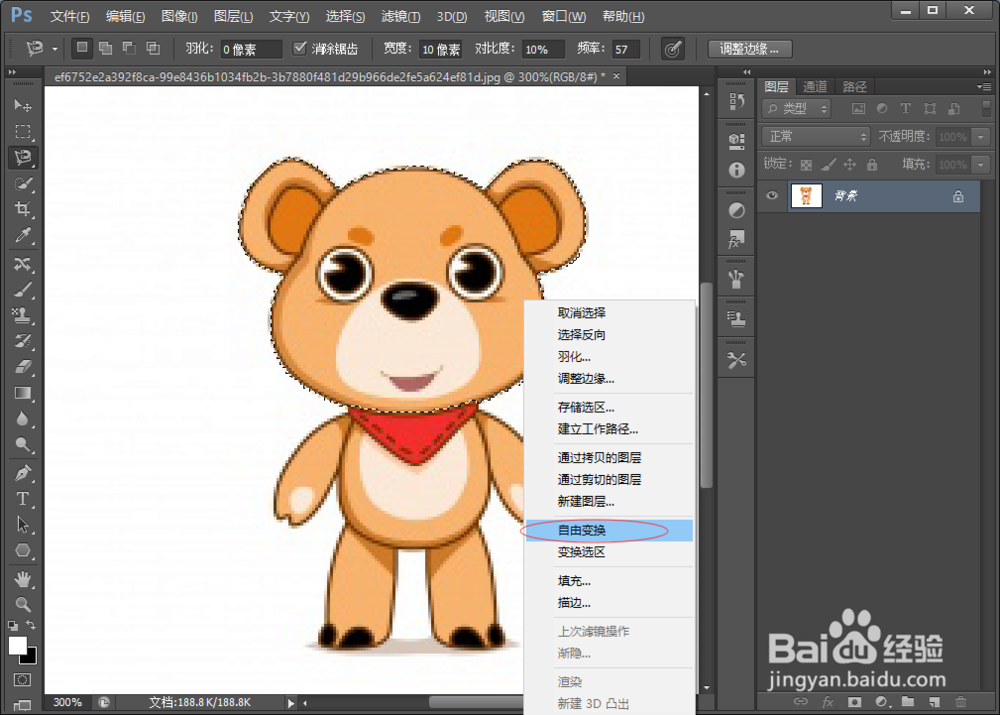Select the Move tool
Screen dimensions: 1000x715
click(x=23, y=104)
